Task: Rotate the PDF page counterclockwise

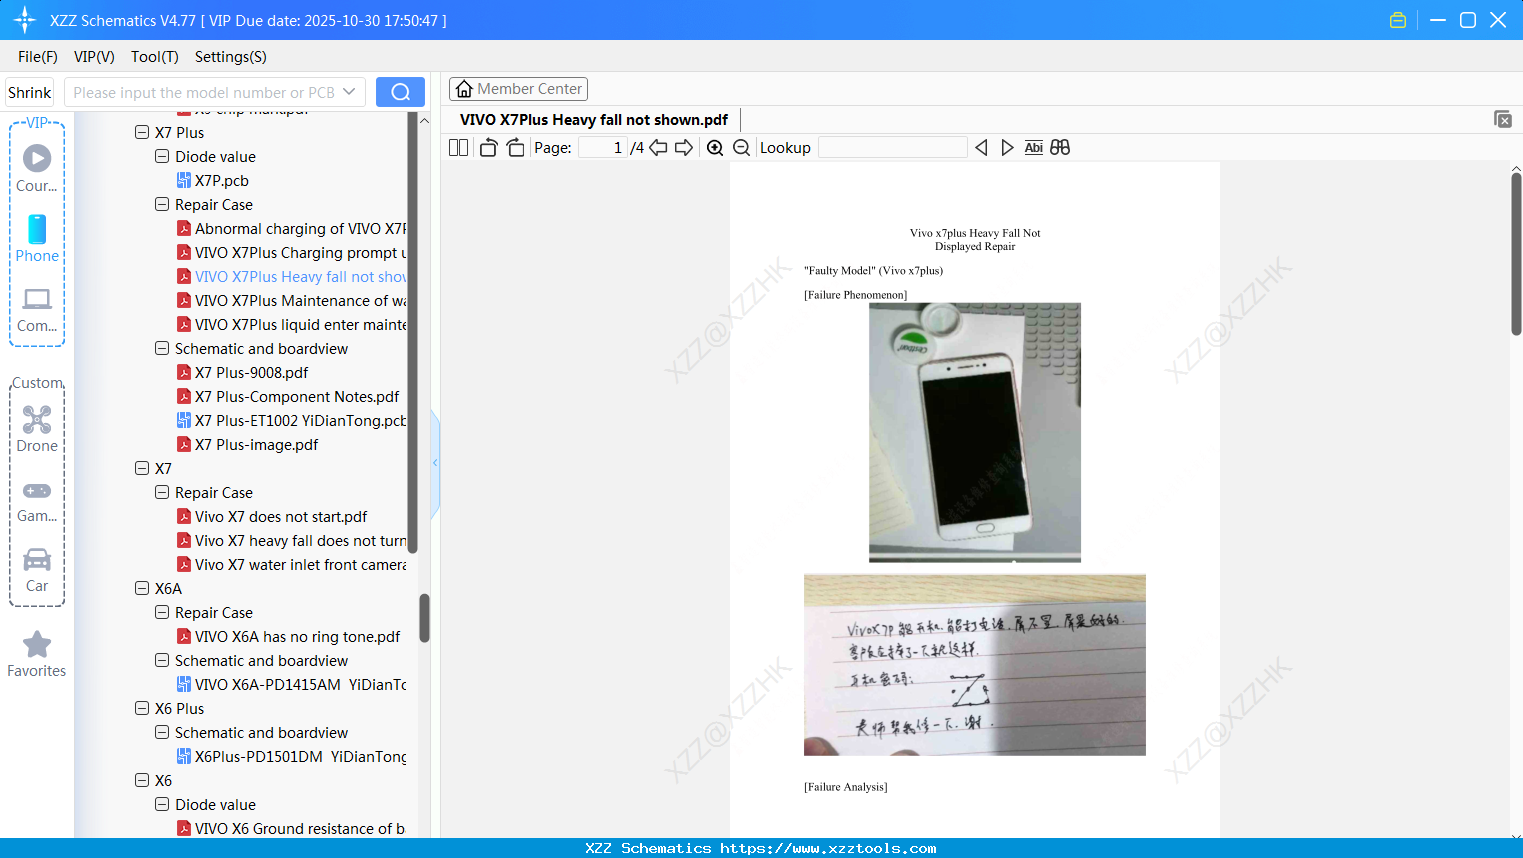Action: [x=487, y=147]
